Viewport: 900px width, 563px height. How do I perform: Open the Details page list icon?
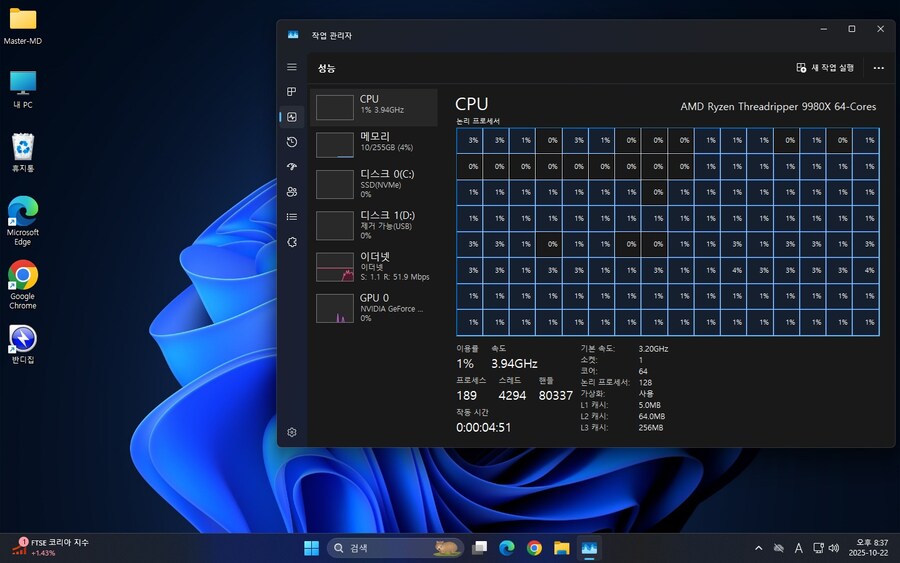tap(292, 217)
